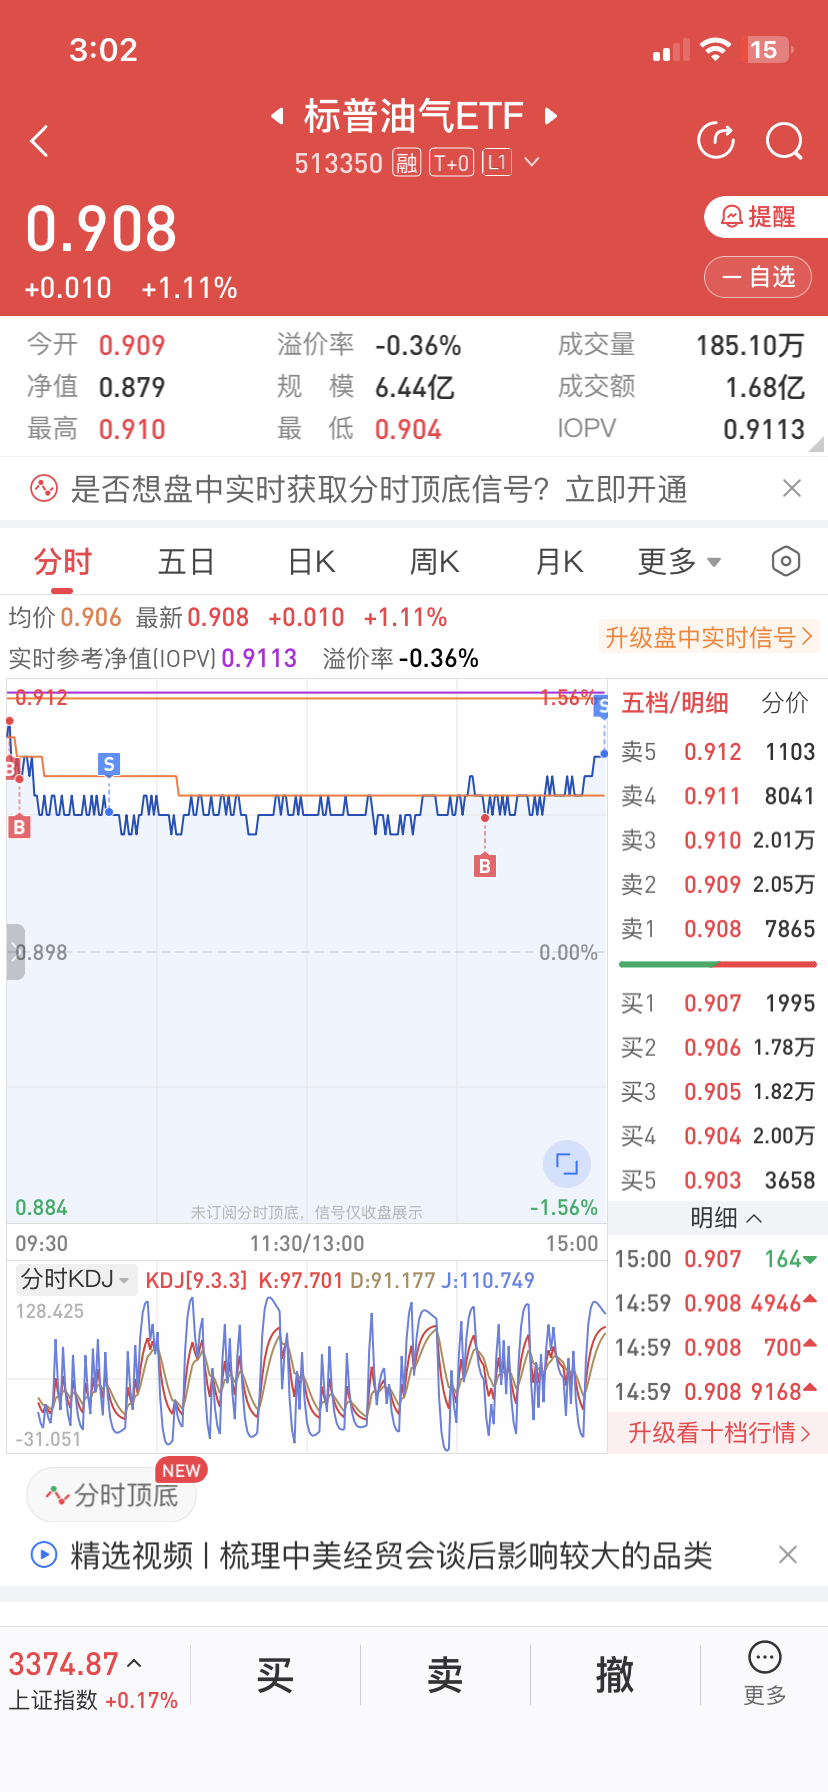Tap the lower B buy marker near 14:00
Image resolution: width=828 pixels, height=1792 pixels.
point(485,866)
